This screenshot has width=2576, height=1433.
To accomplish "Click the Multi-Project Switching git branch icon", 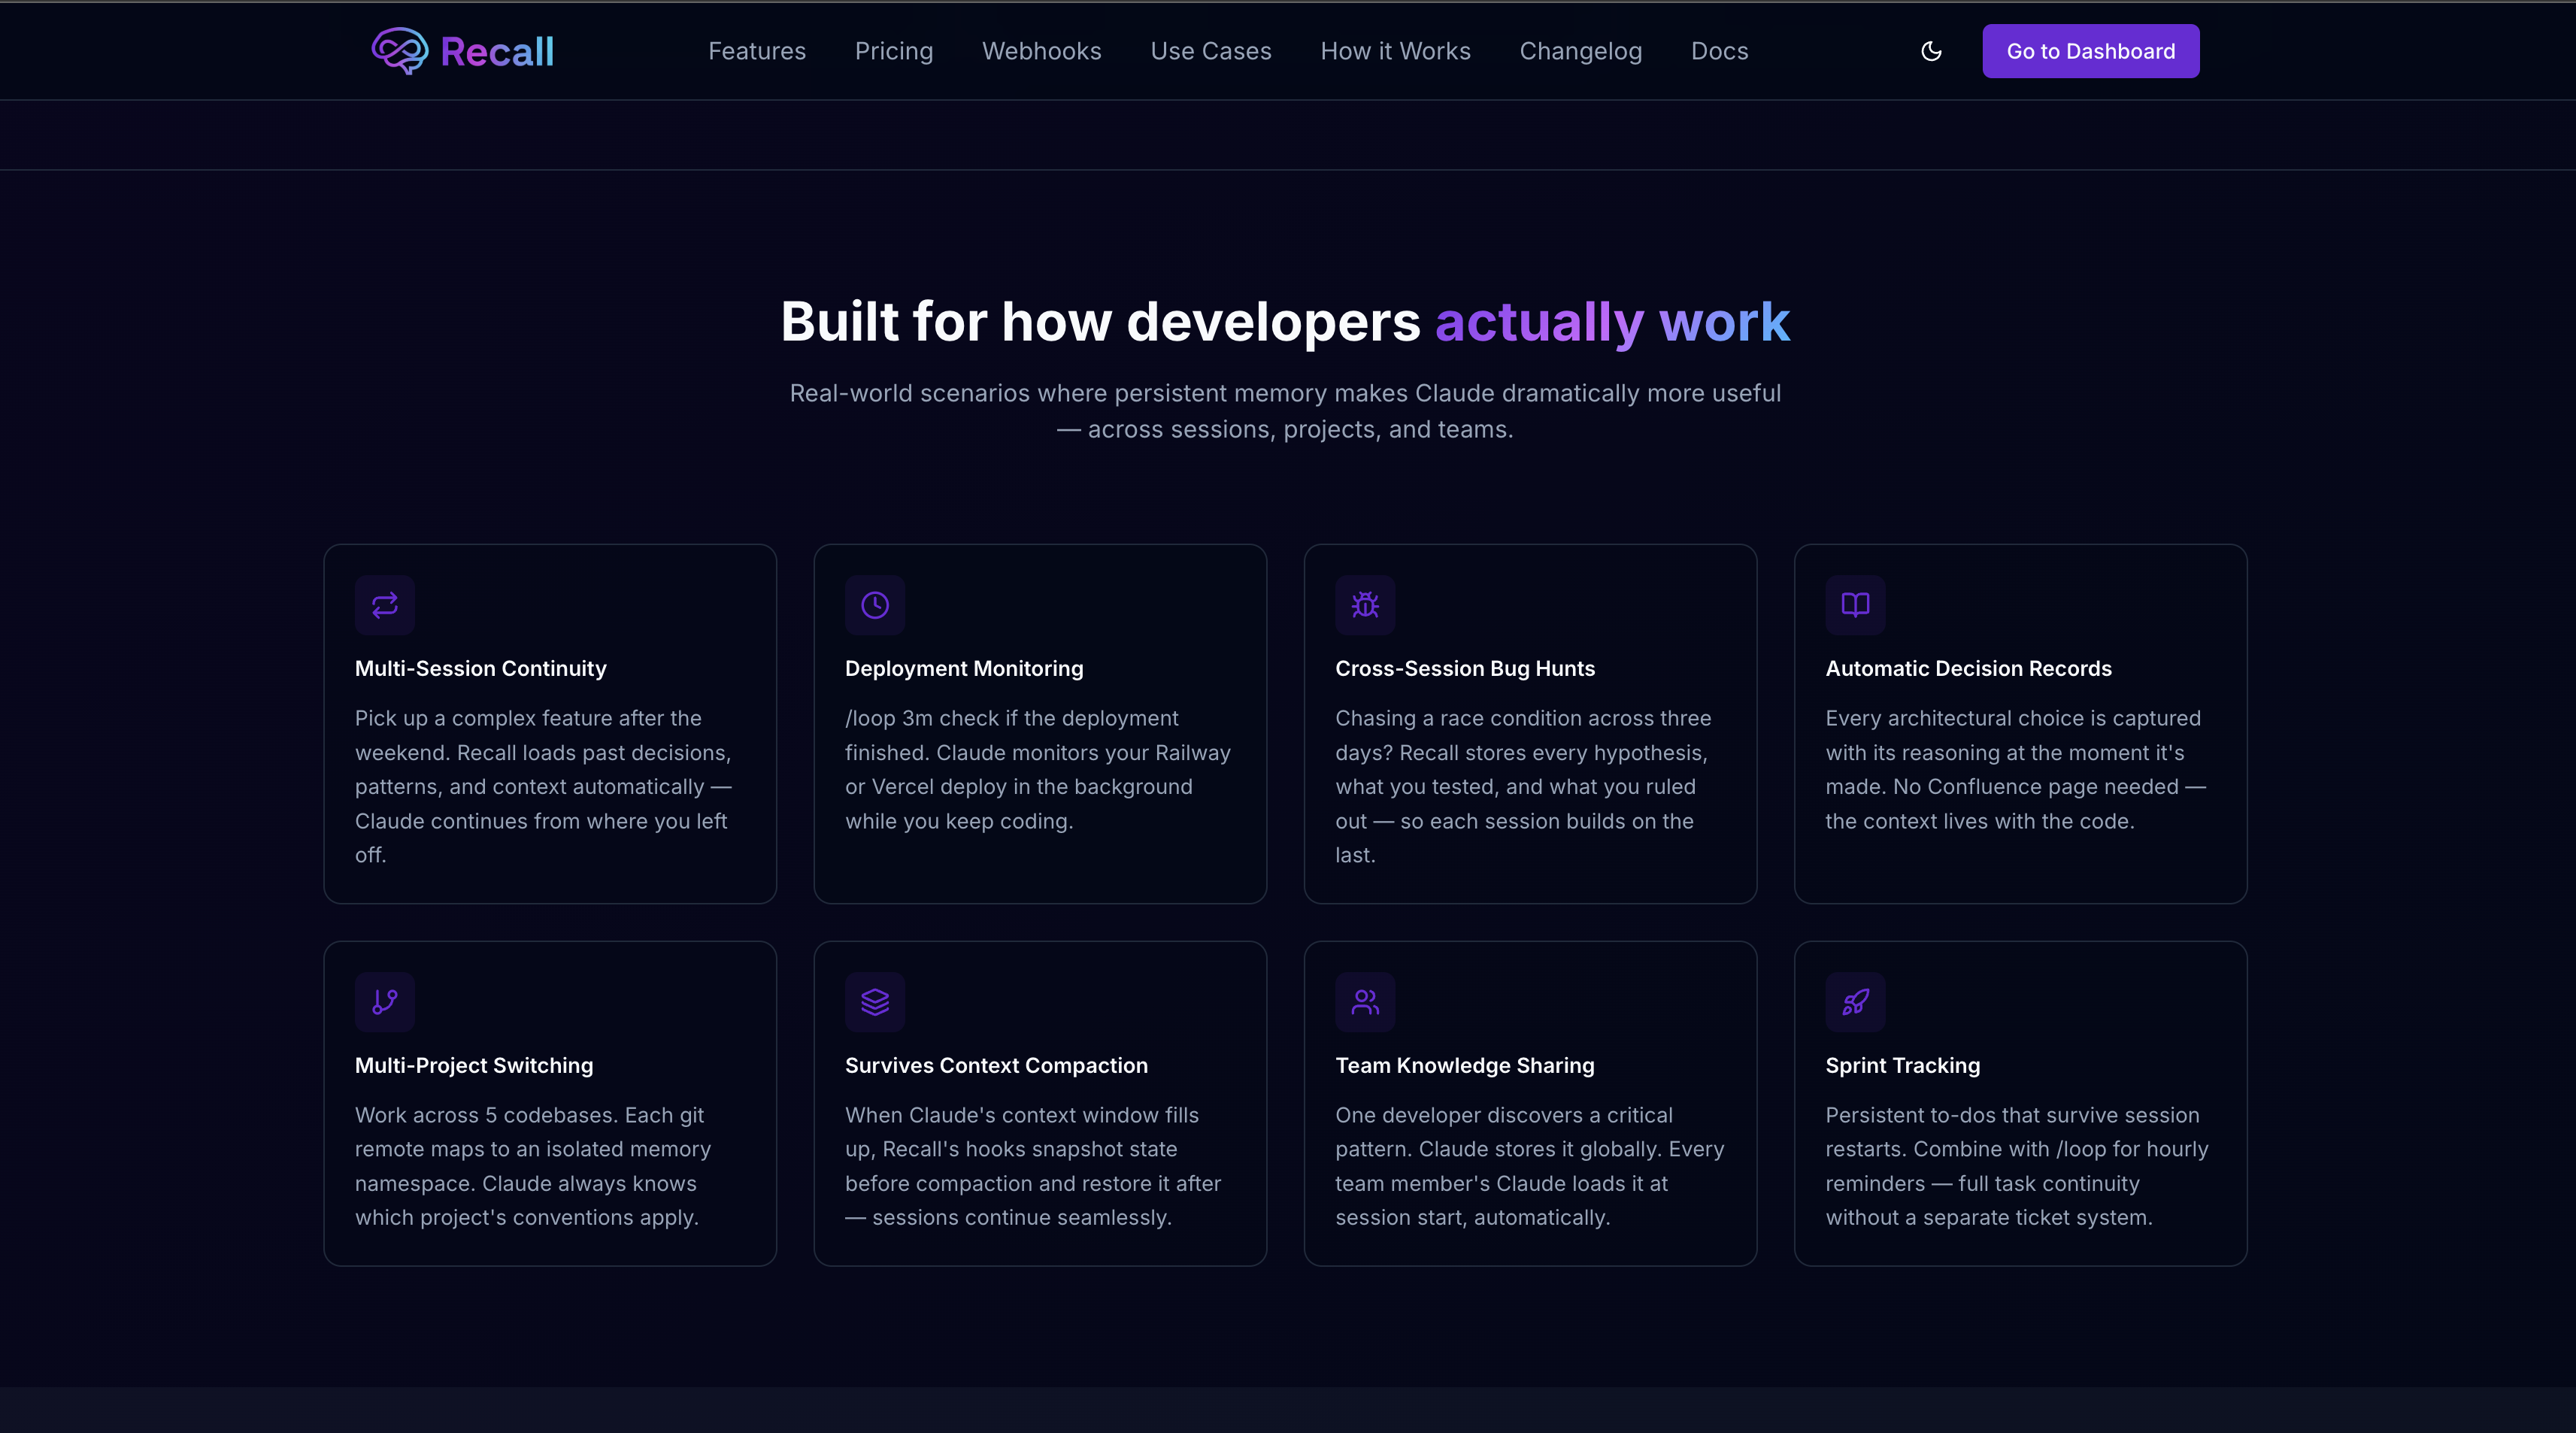I will (384, 1002).
